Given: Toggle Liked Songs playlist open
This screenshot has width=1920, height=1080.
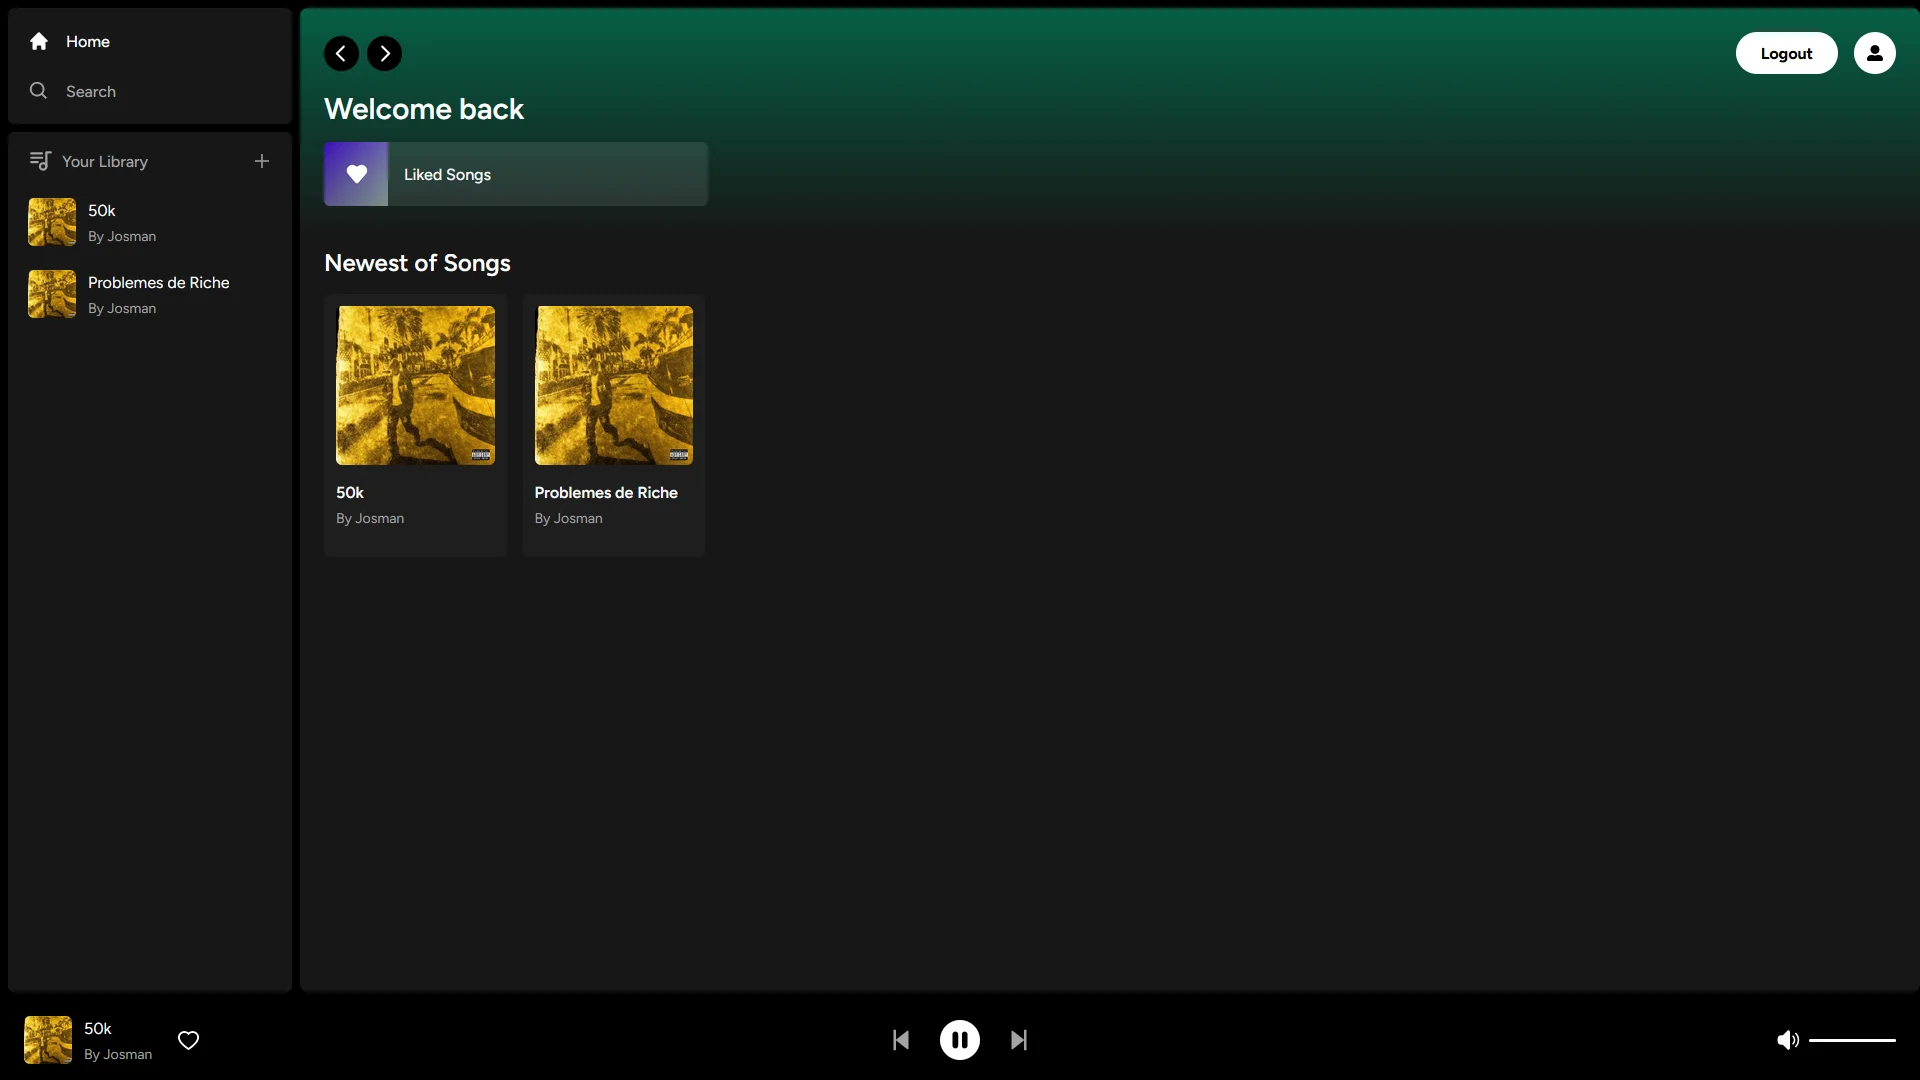Looking at the screenshot, I should 514,174.
